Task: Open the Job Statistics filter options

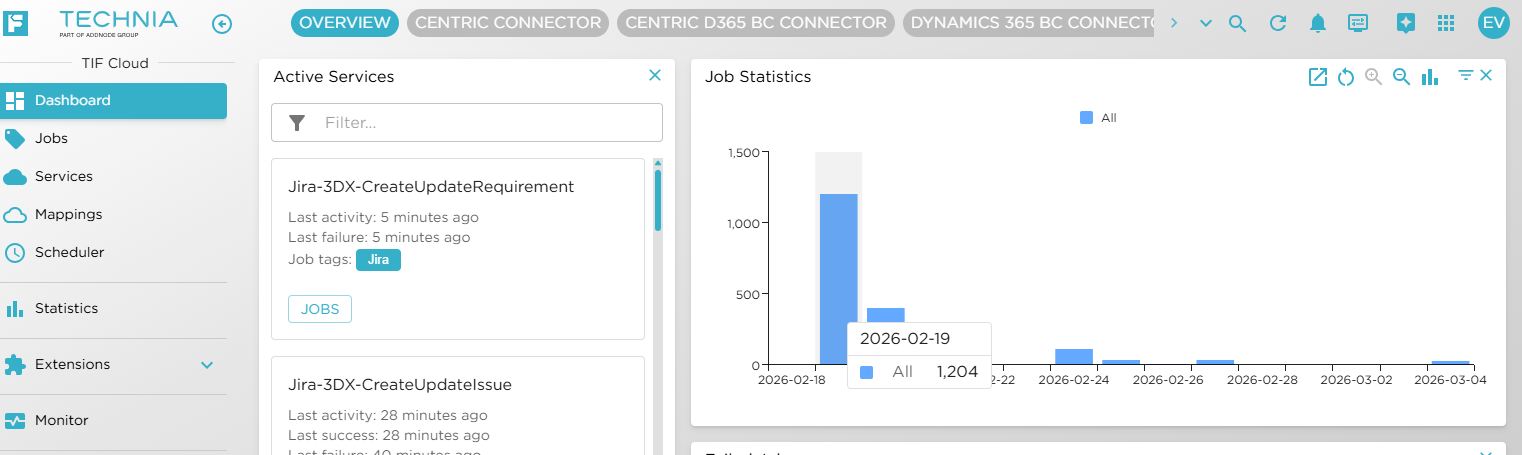Action: 1465,75
